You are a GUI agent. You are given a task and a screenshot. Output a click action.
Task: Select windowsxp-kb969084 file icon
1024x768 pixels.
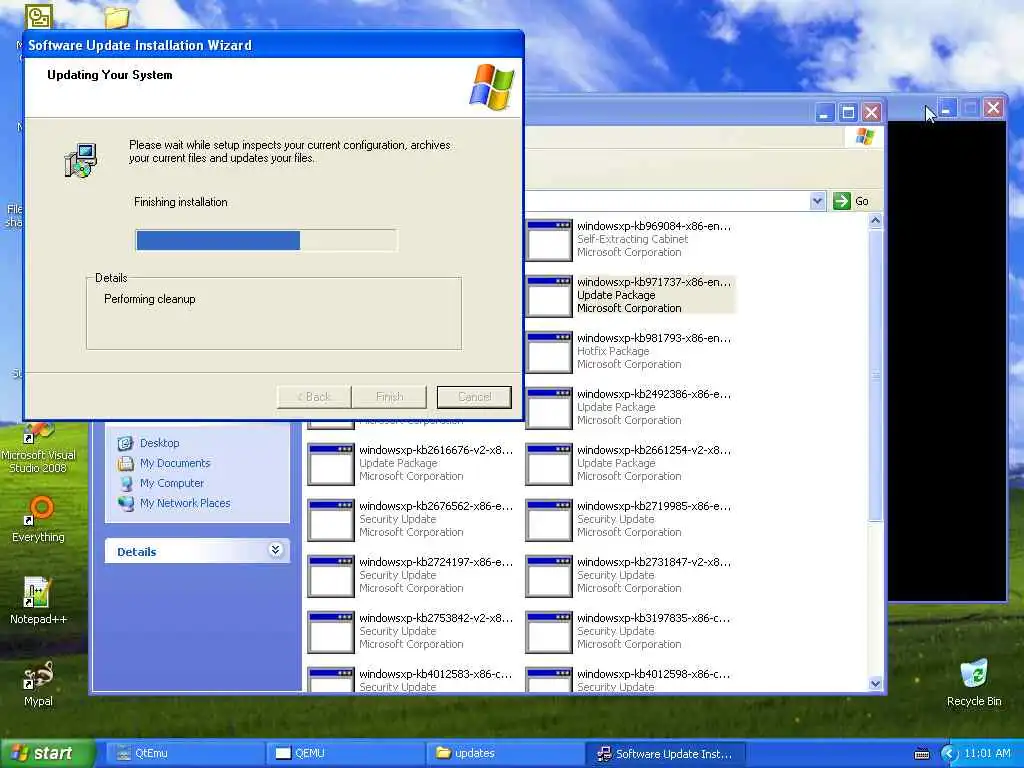click(549, 240)
